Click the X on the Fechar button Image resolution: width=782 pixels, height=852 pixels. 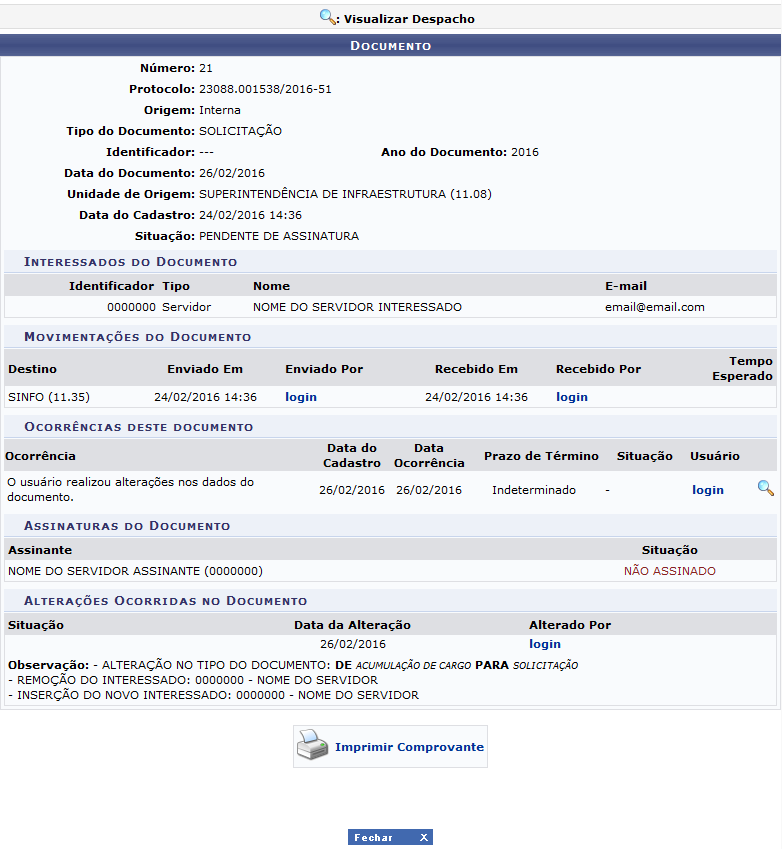(x=424, y=837)
